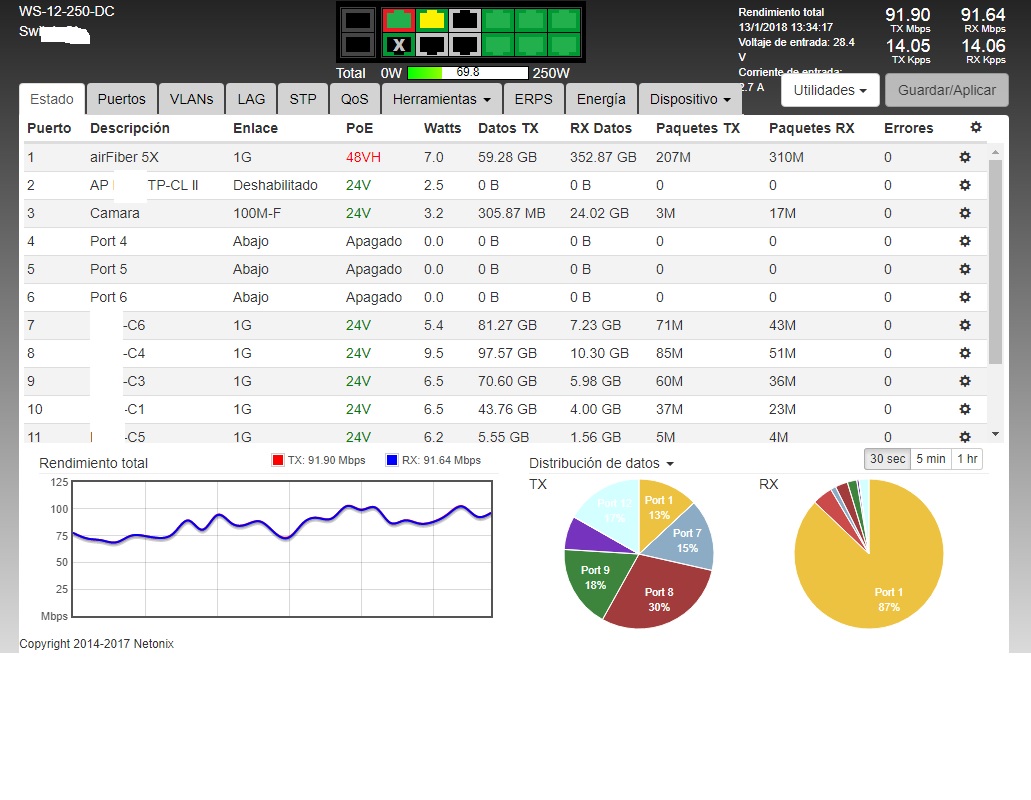The width and height of the screenshot is (1031, 800).
Task: Expand the Herramientas dropdown menu
Action: 441,99
